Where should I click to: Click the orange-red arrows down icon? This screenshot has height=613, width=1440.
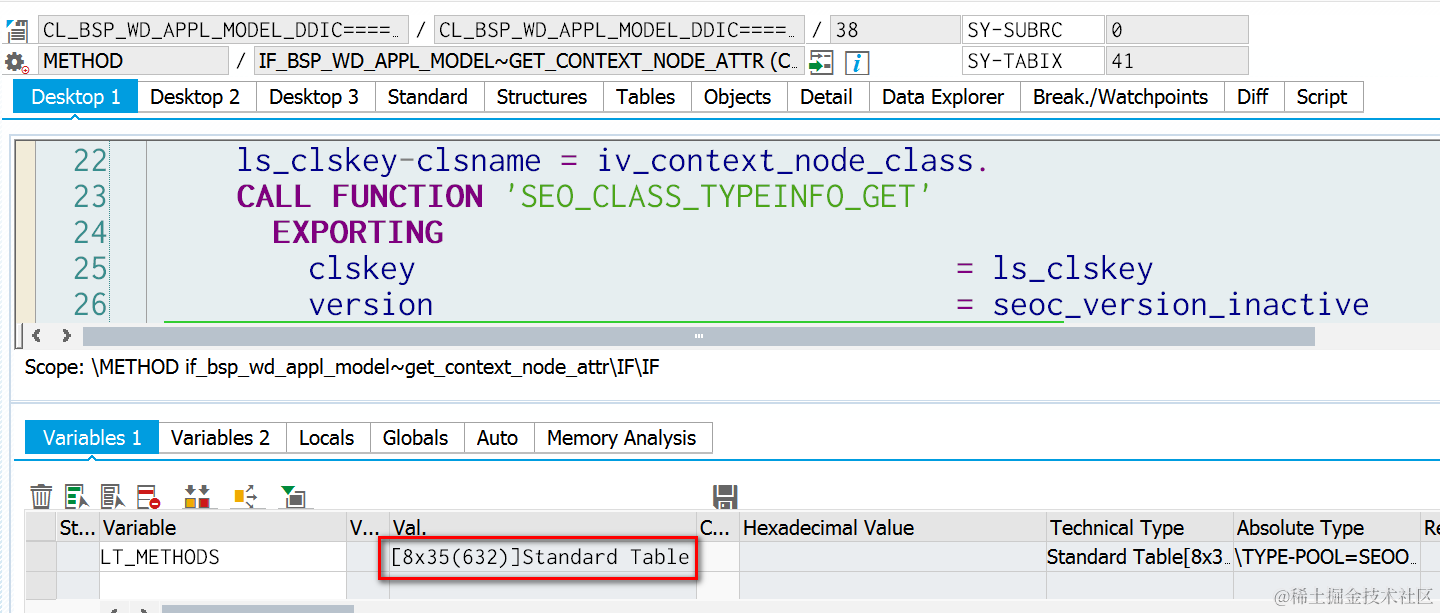(198, 496)
